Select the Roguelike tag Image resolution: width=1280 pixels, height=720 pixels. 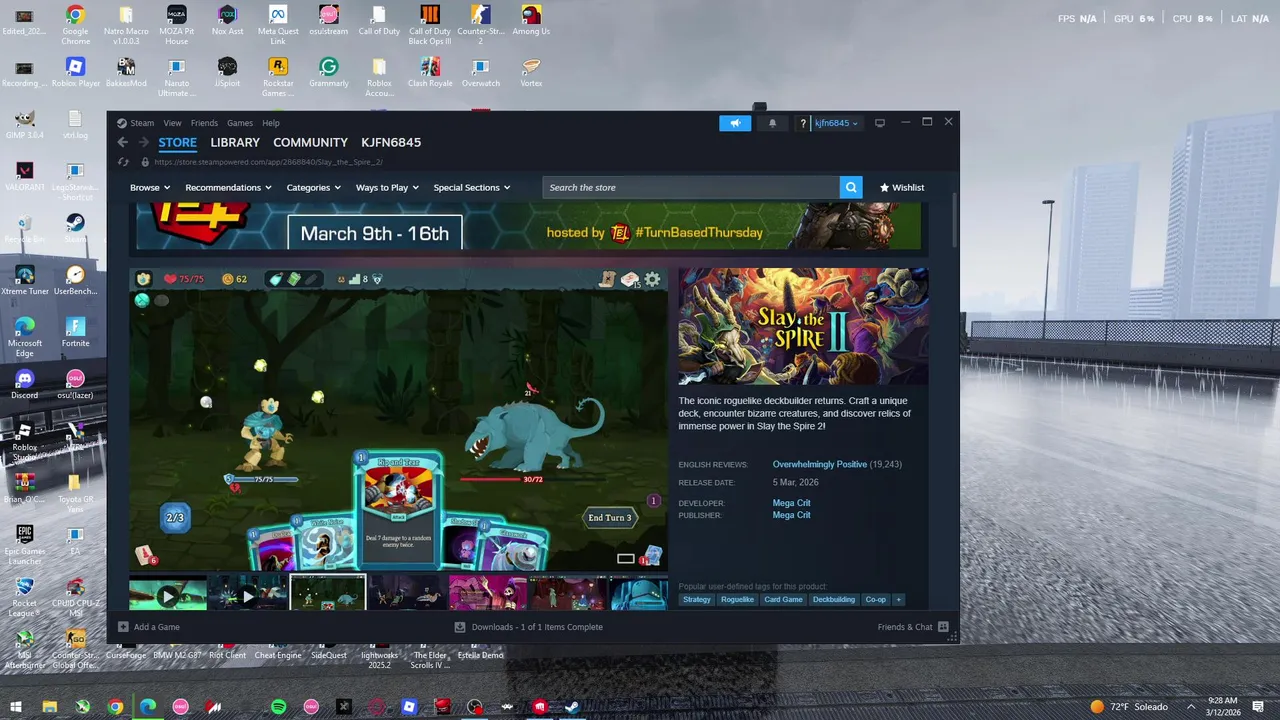[737, 599]
